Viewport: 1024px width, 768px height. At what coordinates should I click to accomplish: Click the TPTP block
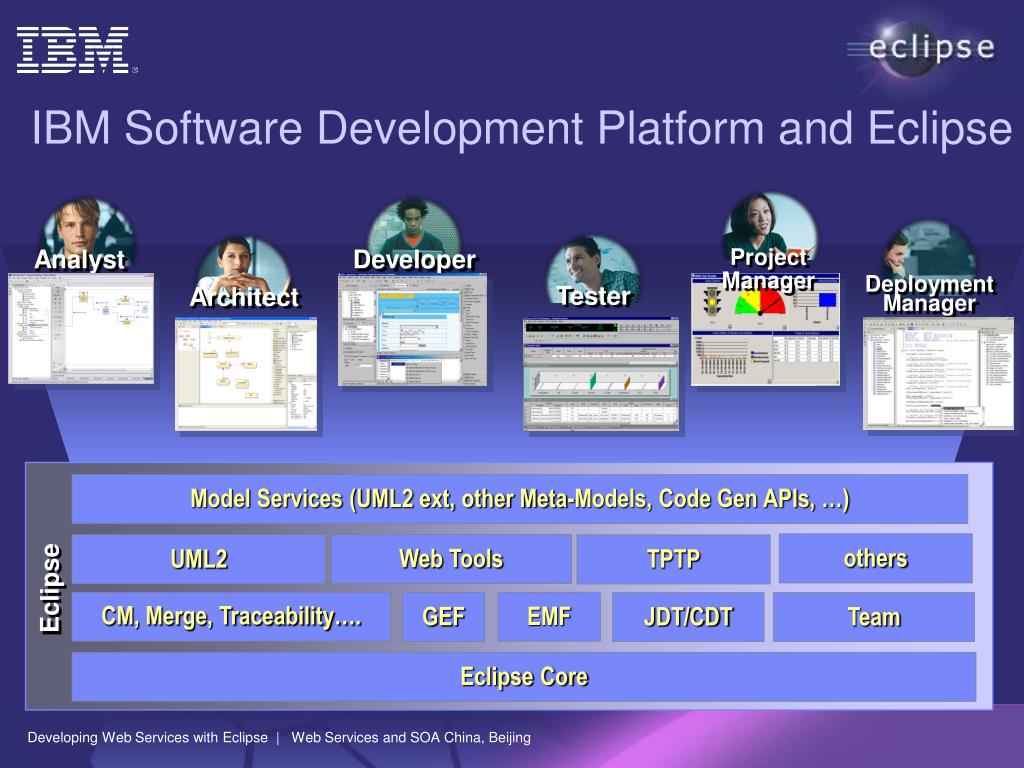coord(673,559)
